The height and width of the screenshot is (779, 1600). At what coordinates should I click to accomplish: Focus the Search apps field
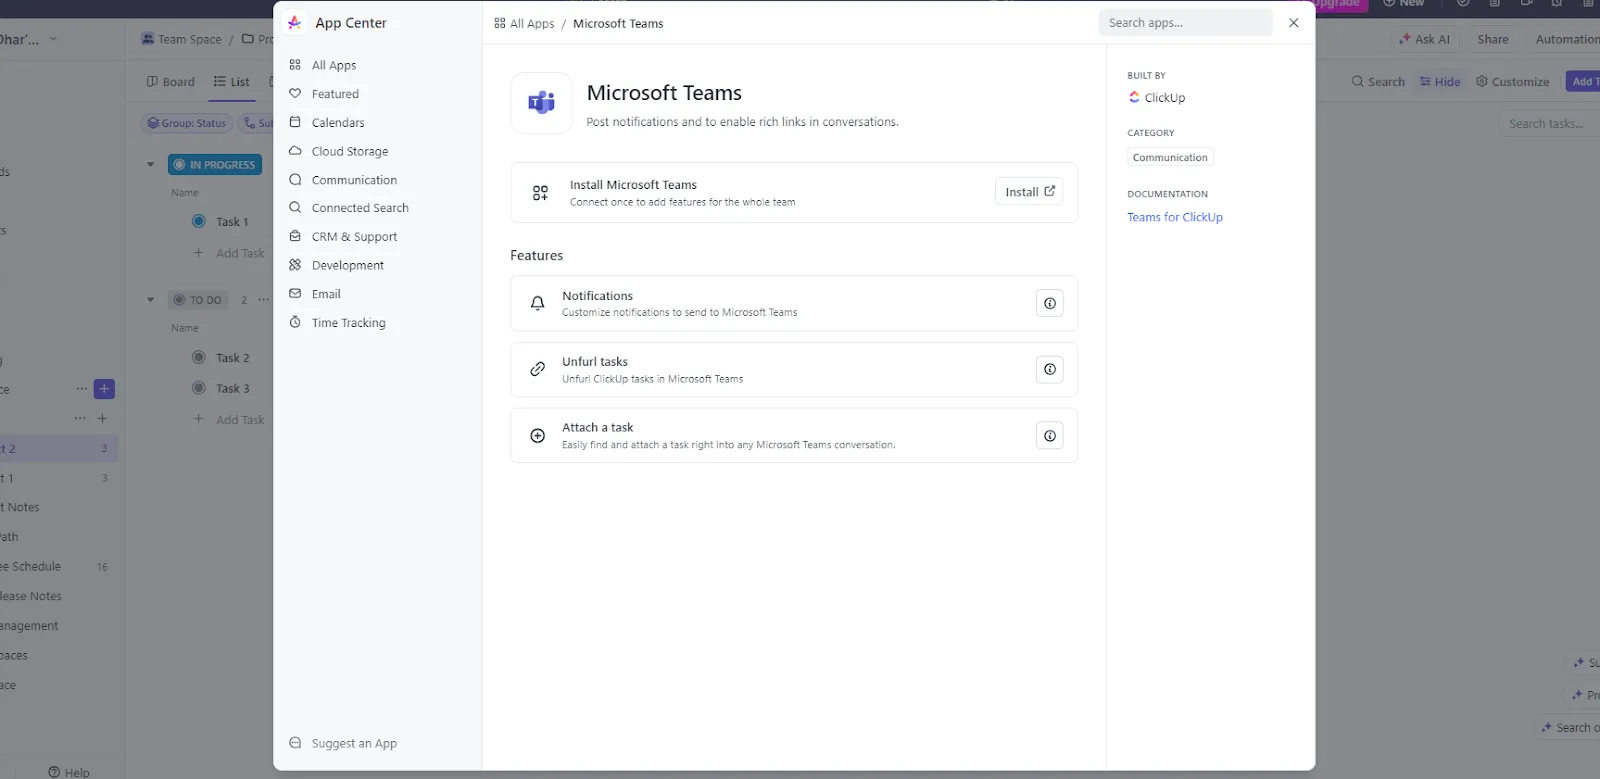pos(1185,22)
